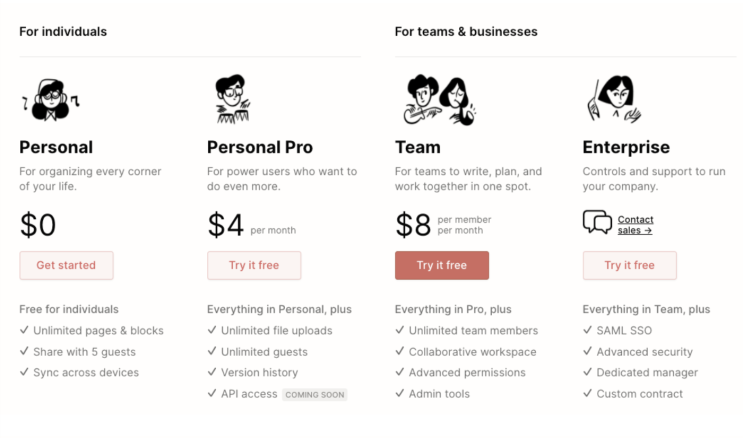Viewport: 743px width, 438px height.
Task: Select the For individuals heading
Action: pyautogui.click(x=63, y=32)
